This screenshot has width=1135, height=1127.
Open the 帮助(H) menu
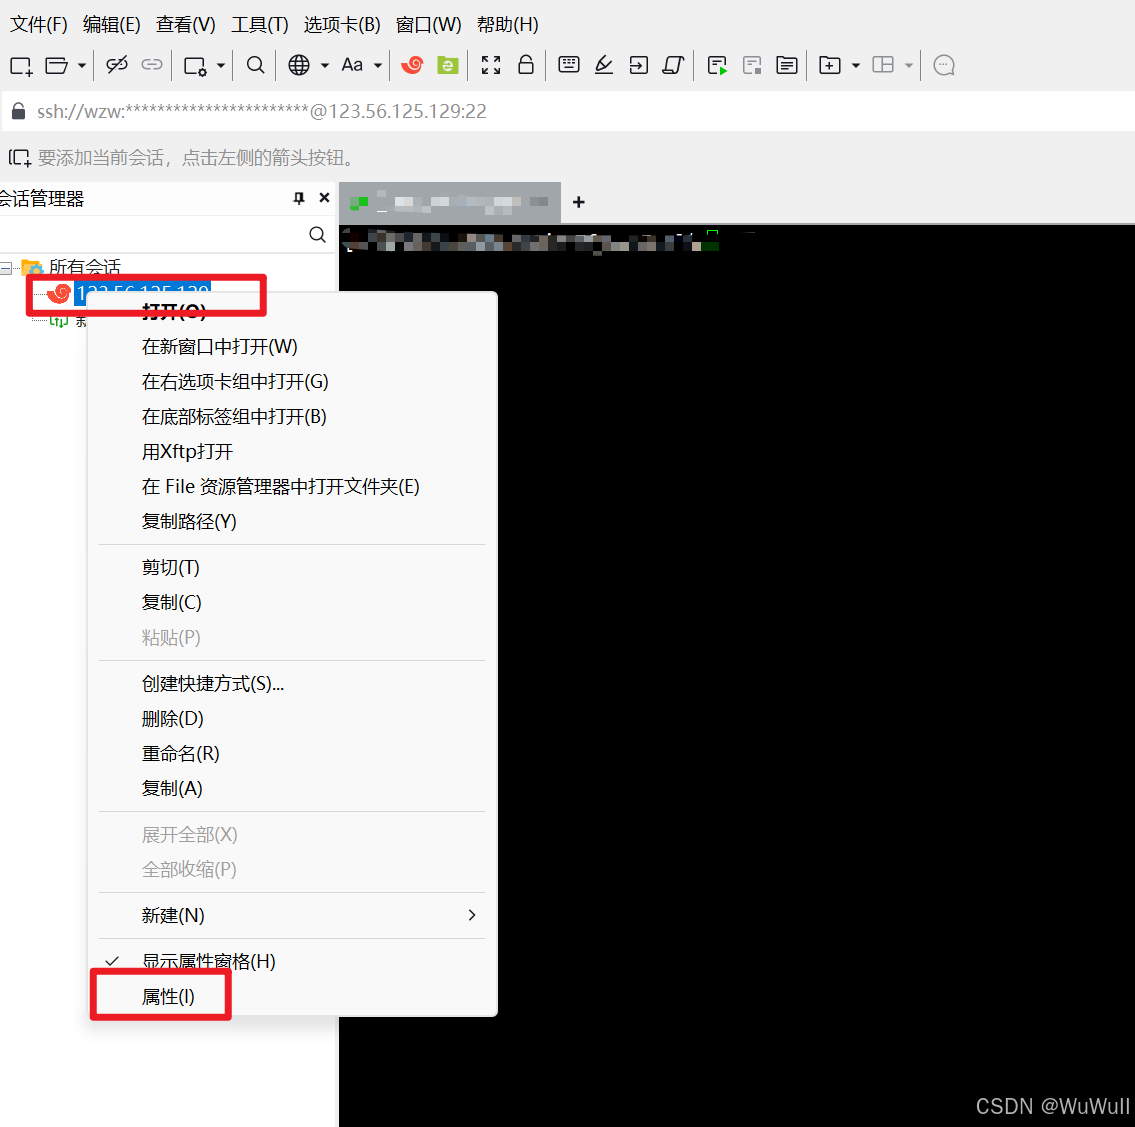pos(507,25)
